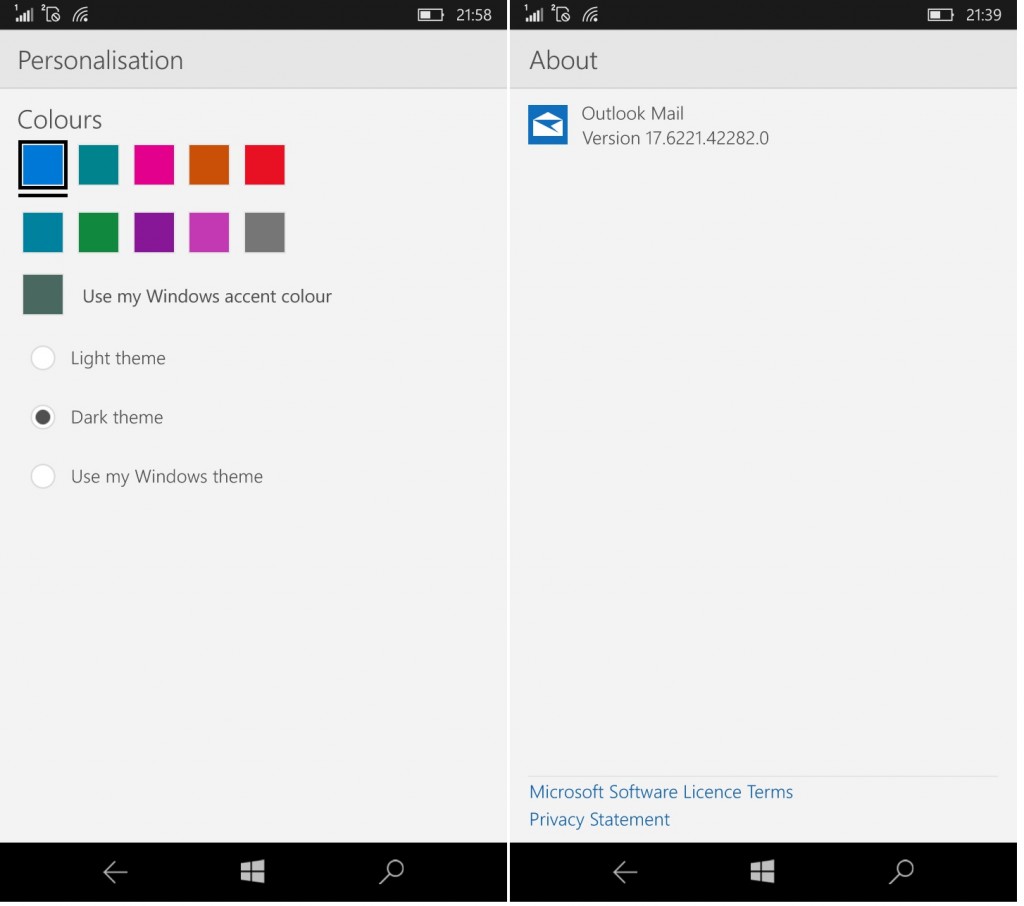
Task: Select the blue colour swatch
Action: (43, 165)
